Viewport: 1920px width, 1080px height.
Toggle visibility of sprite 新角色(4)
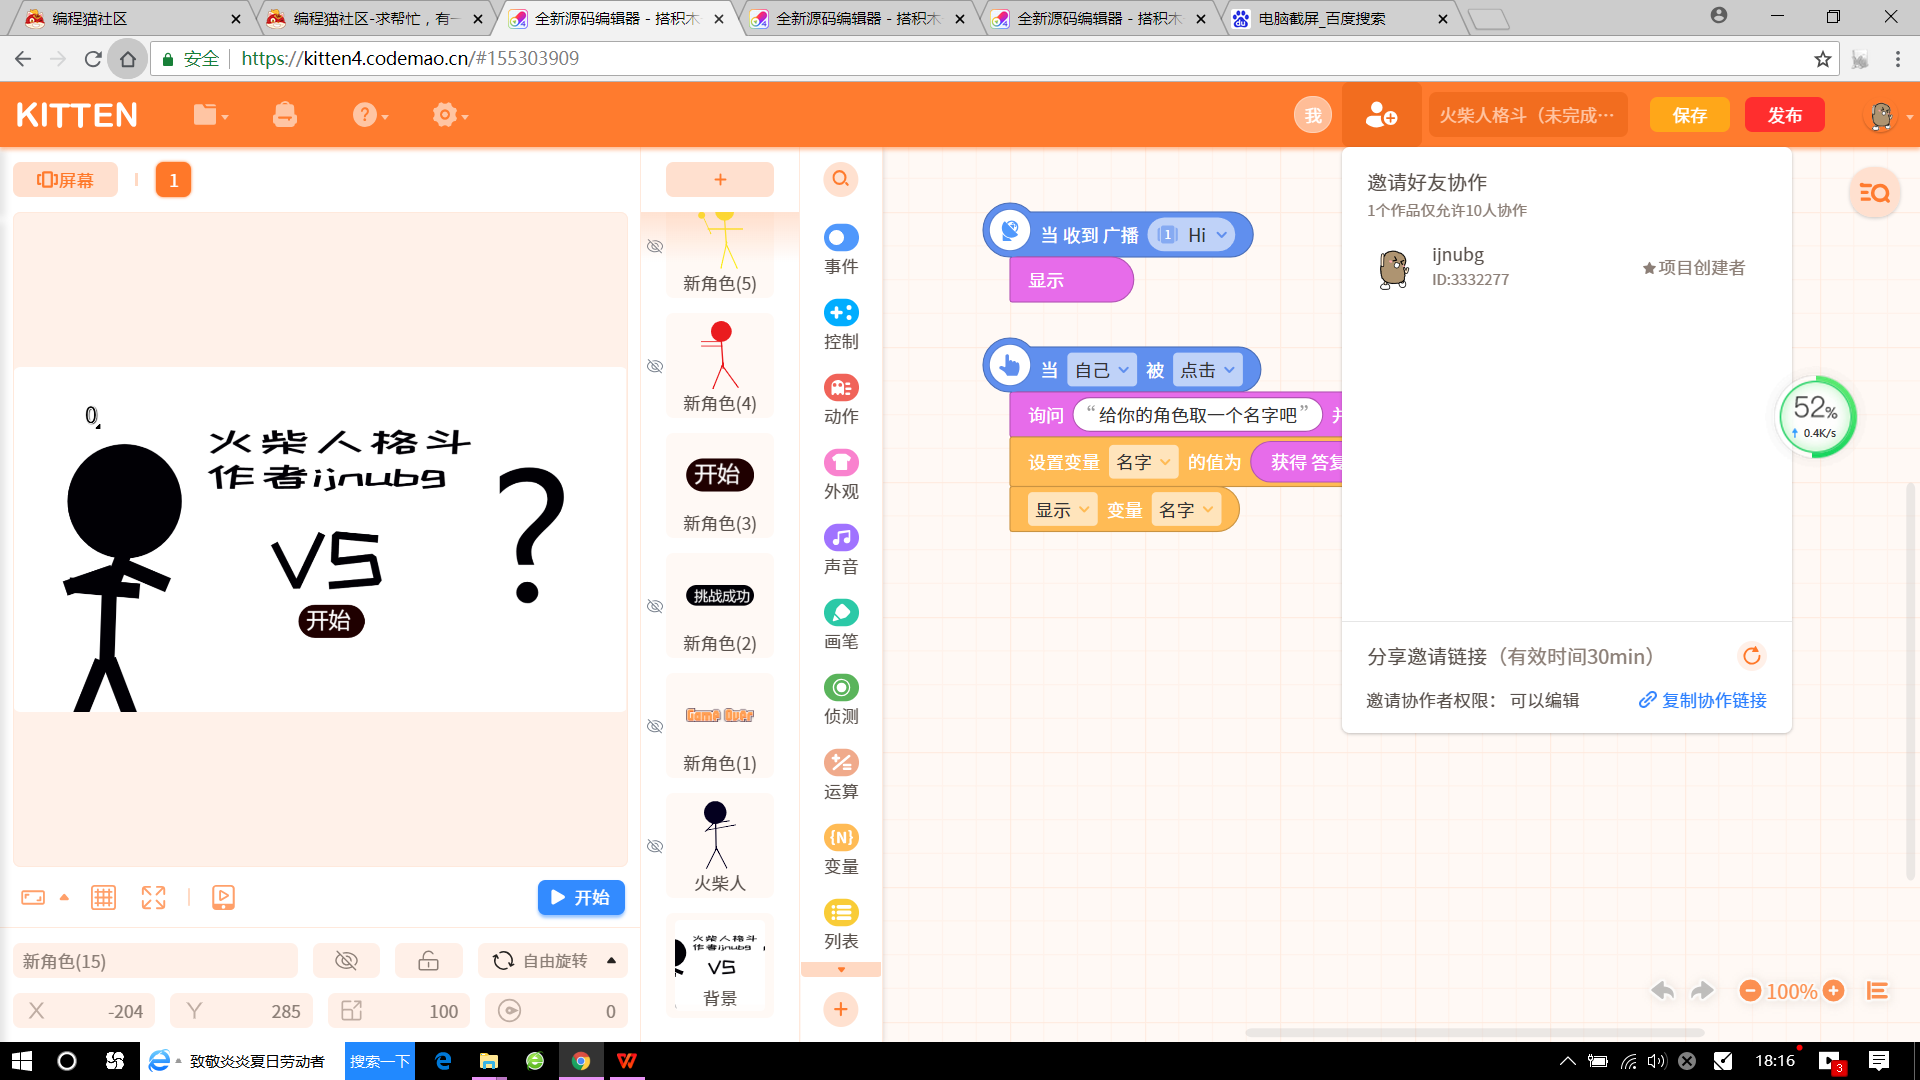pos(655,366)
